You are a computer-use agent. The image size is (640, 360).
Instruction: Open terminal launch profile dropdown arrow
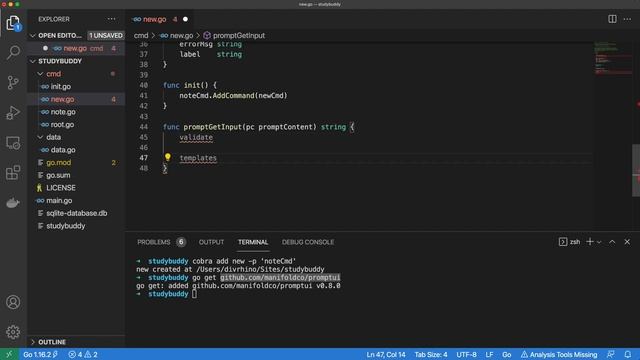pyautogui.click(x=599, y=242)
